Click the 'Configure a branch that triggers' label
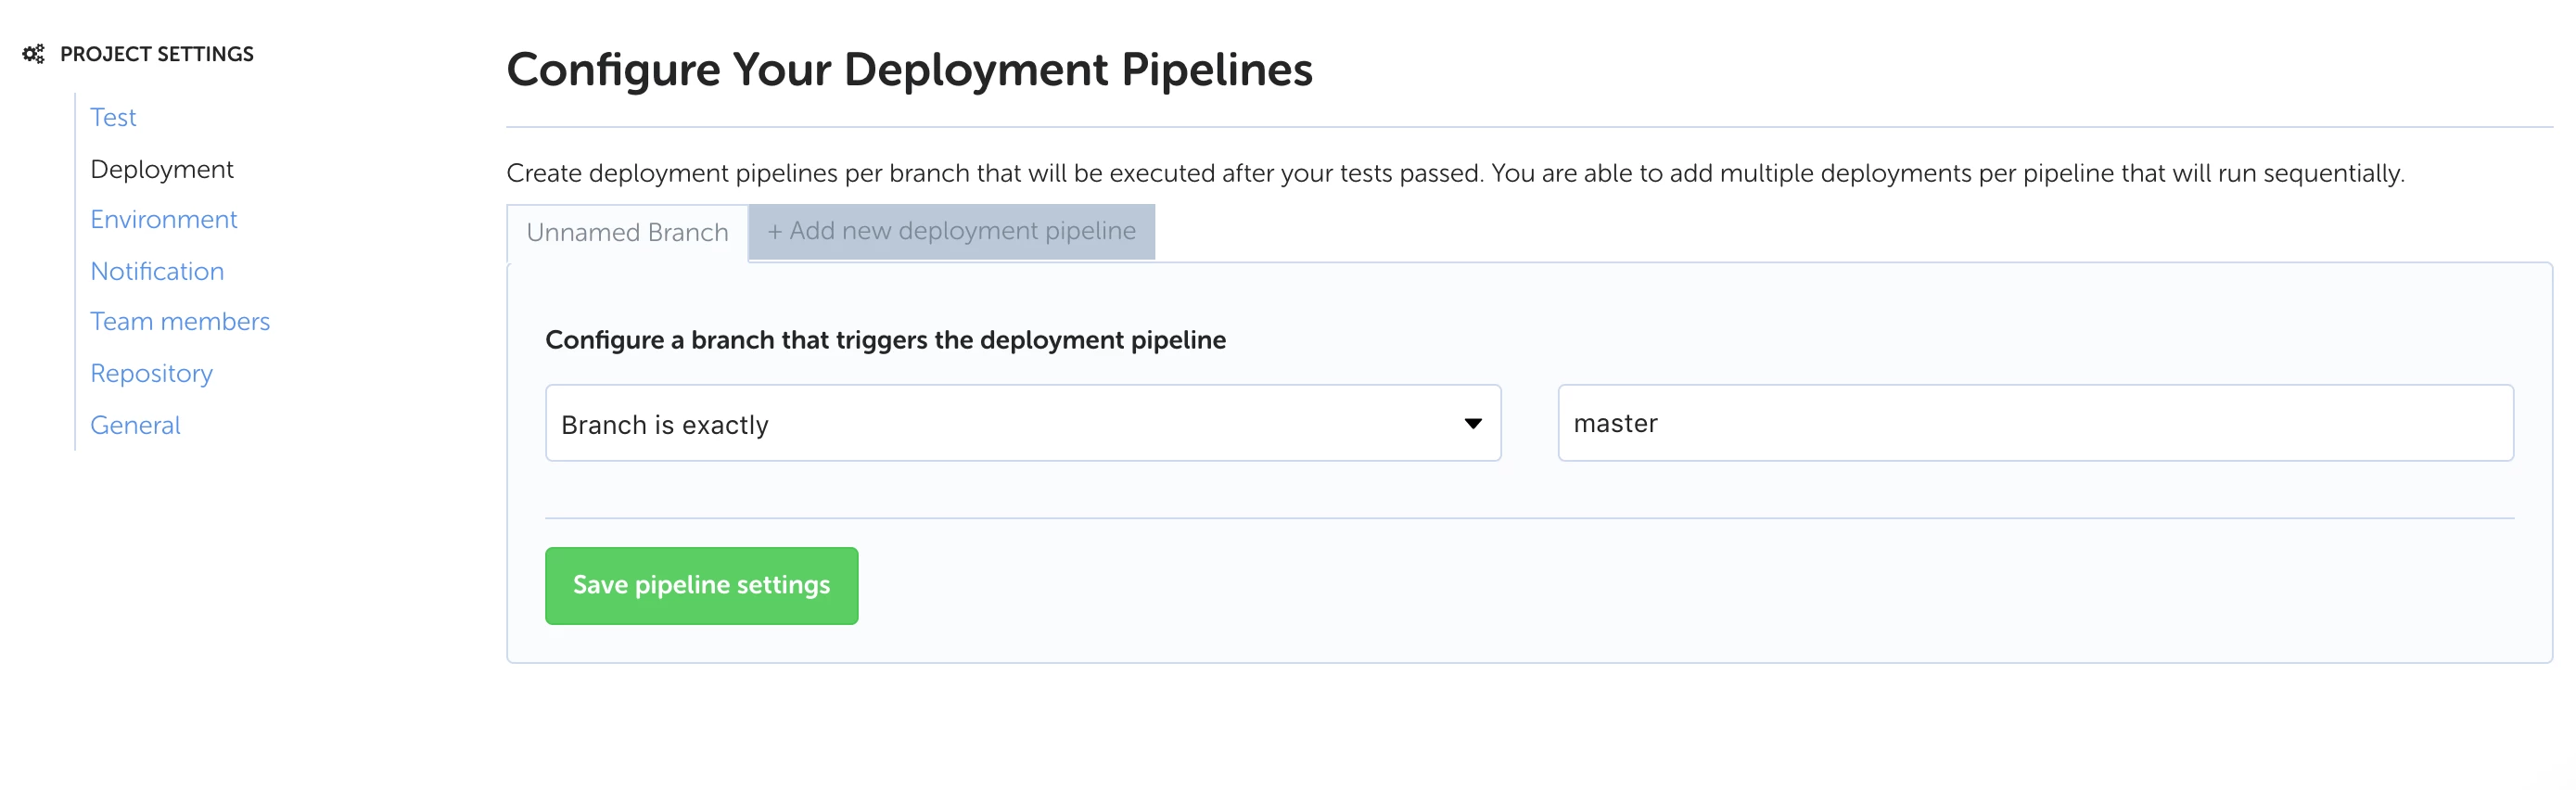The width and height of the screenshot is (2576, 790). [885, 340]
